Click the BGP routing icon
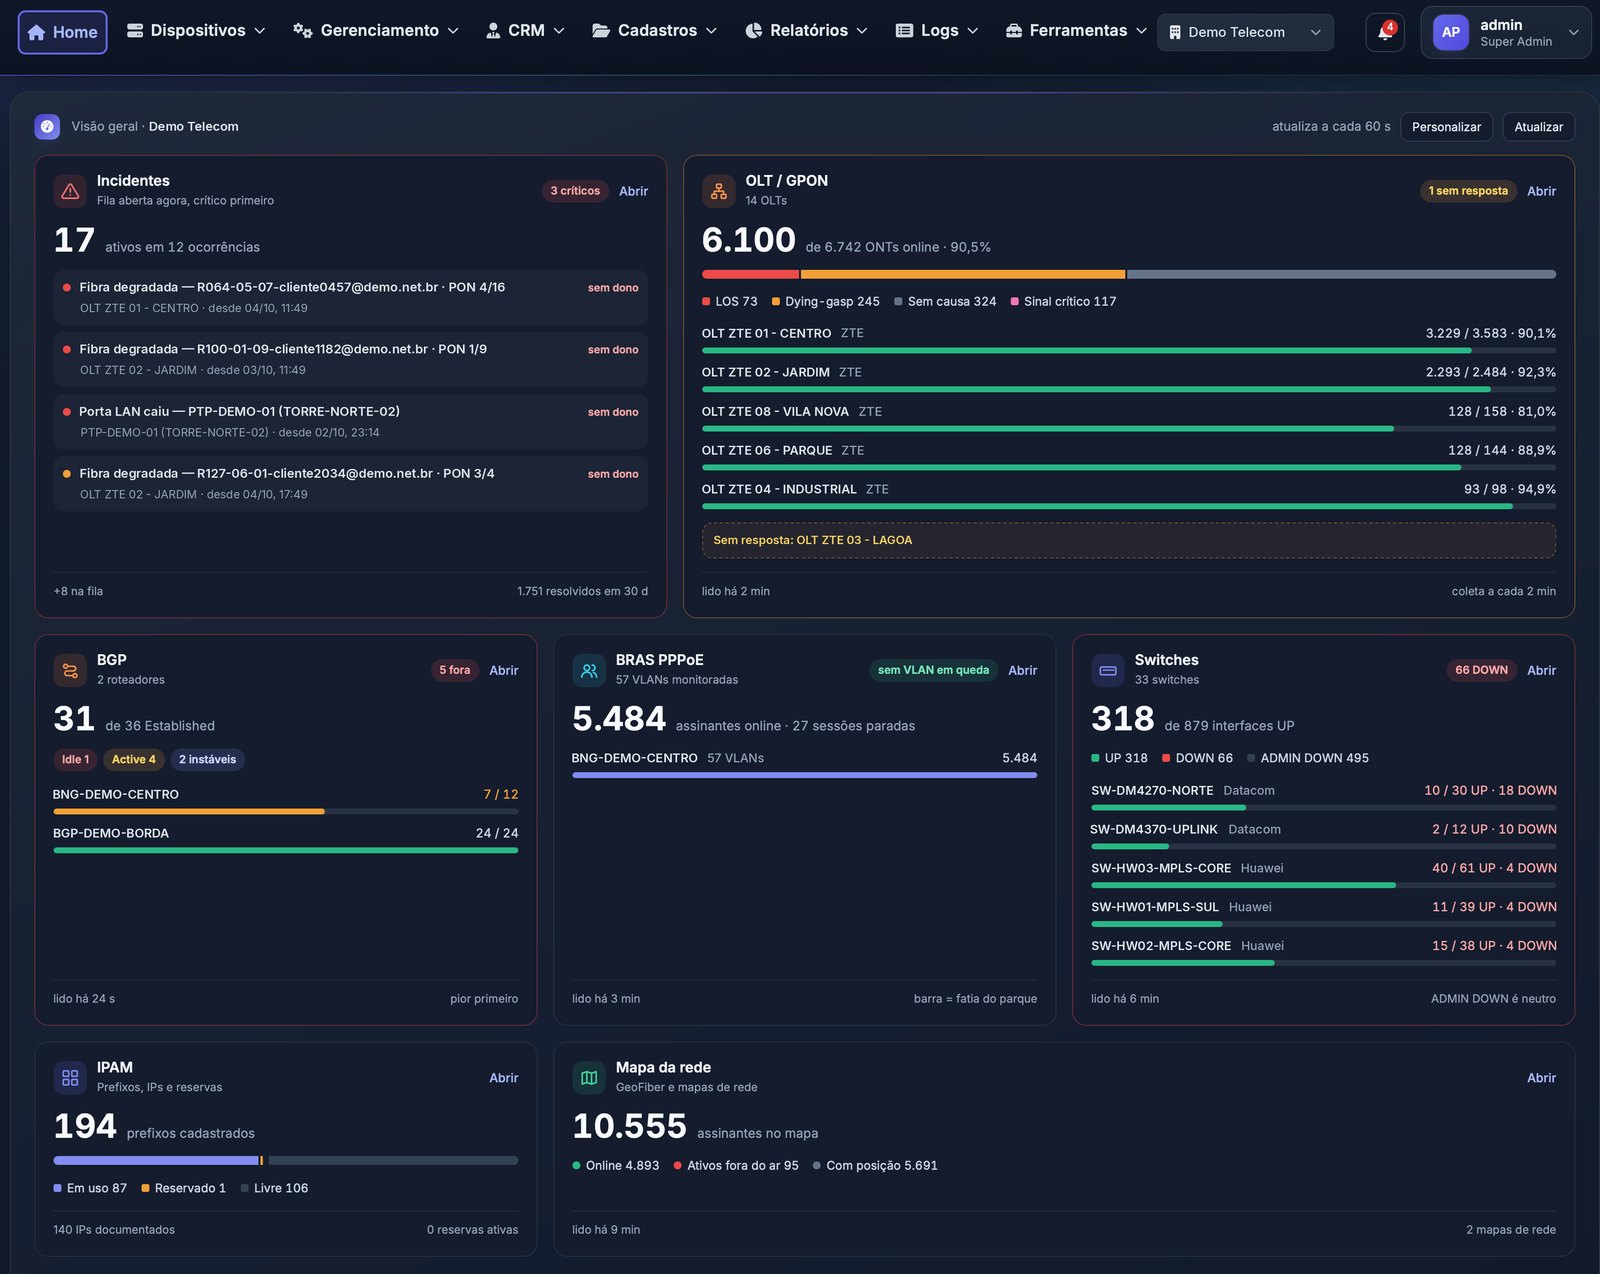This screenshot has width=1600, height=1274. click(x=70, y=670)
